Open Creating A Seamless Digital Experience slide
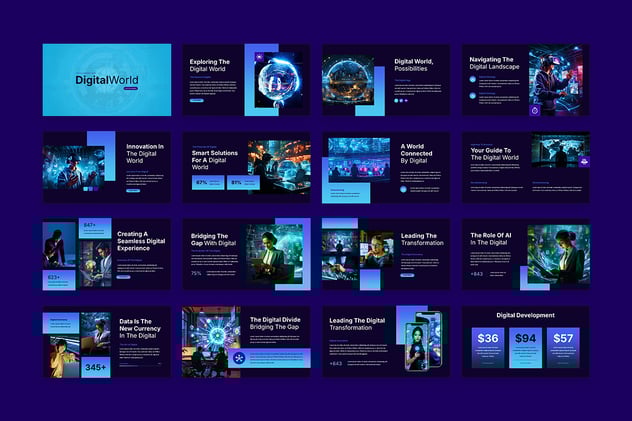Viewport: 632px width, 421px height. tap(106, 254)
